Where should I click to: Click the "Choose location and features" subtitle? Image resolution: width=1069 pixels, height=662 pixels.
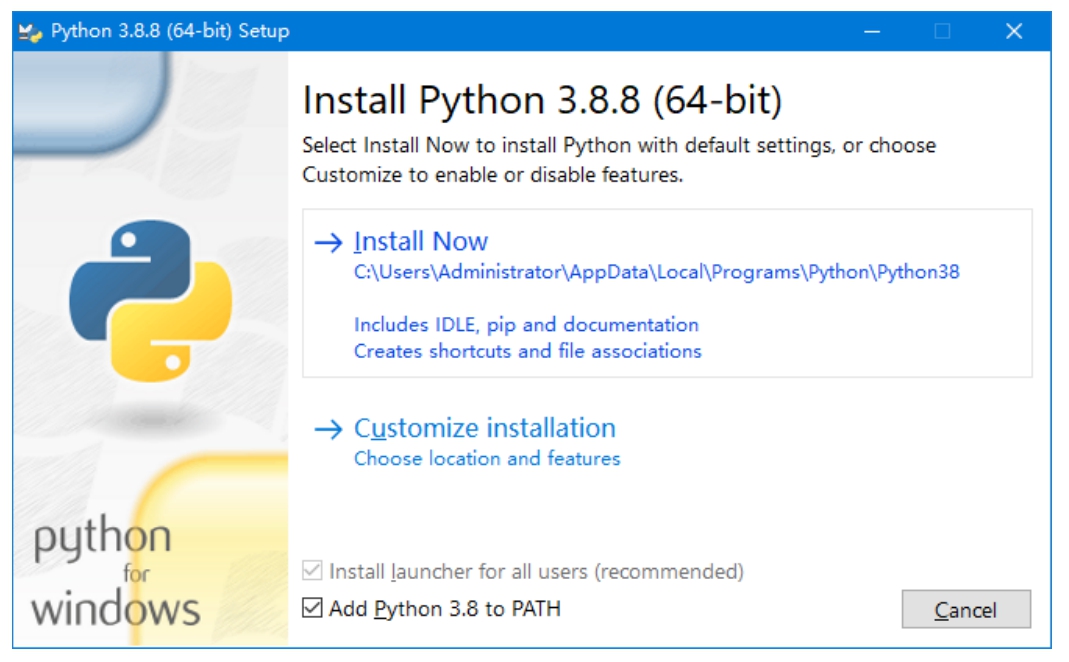tap(487, 459)
